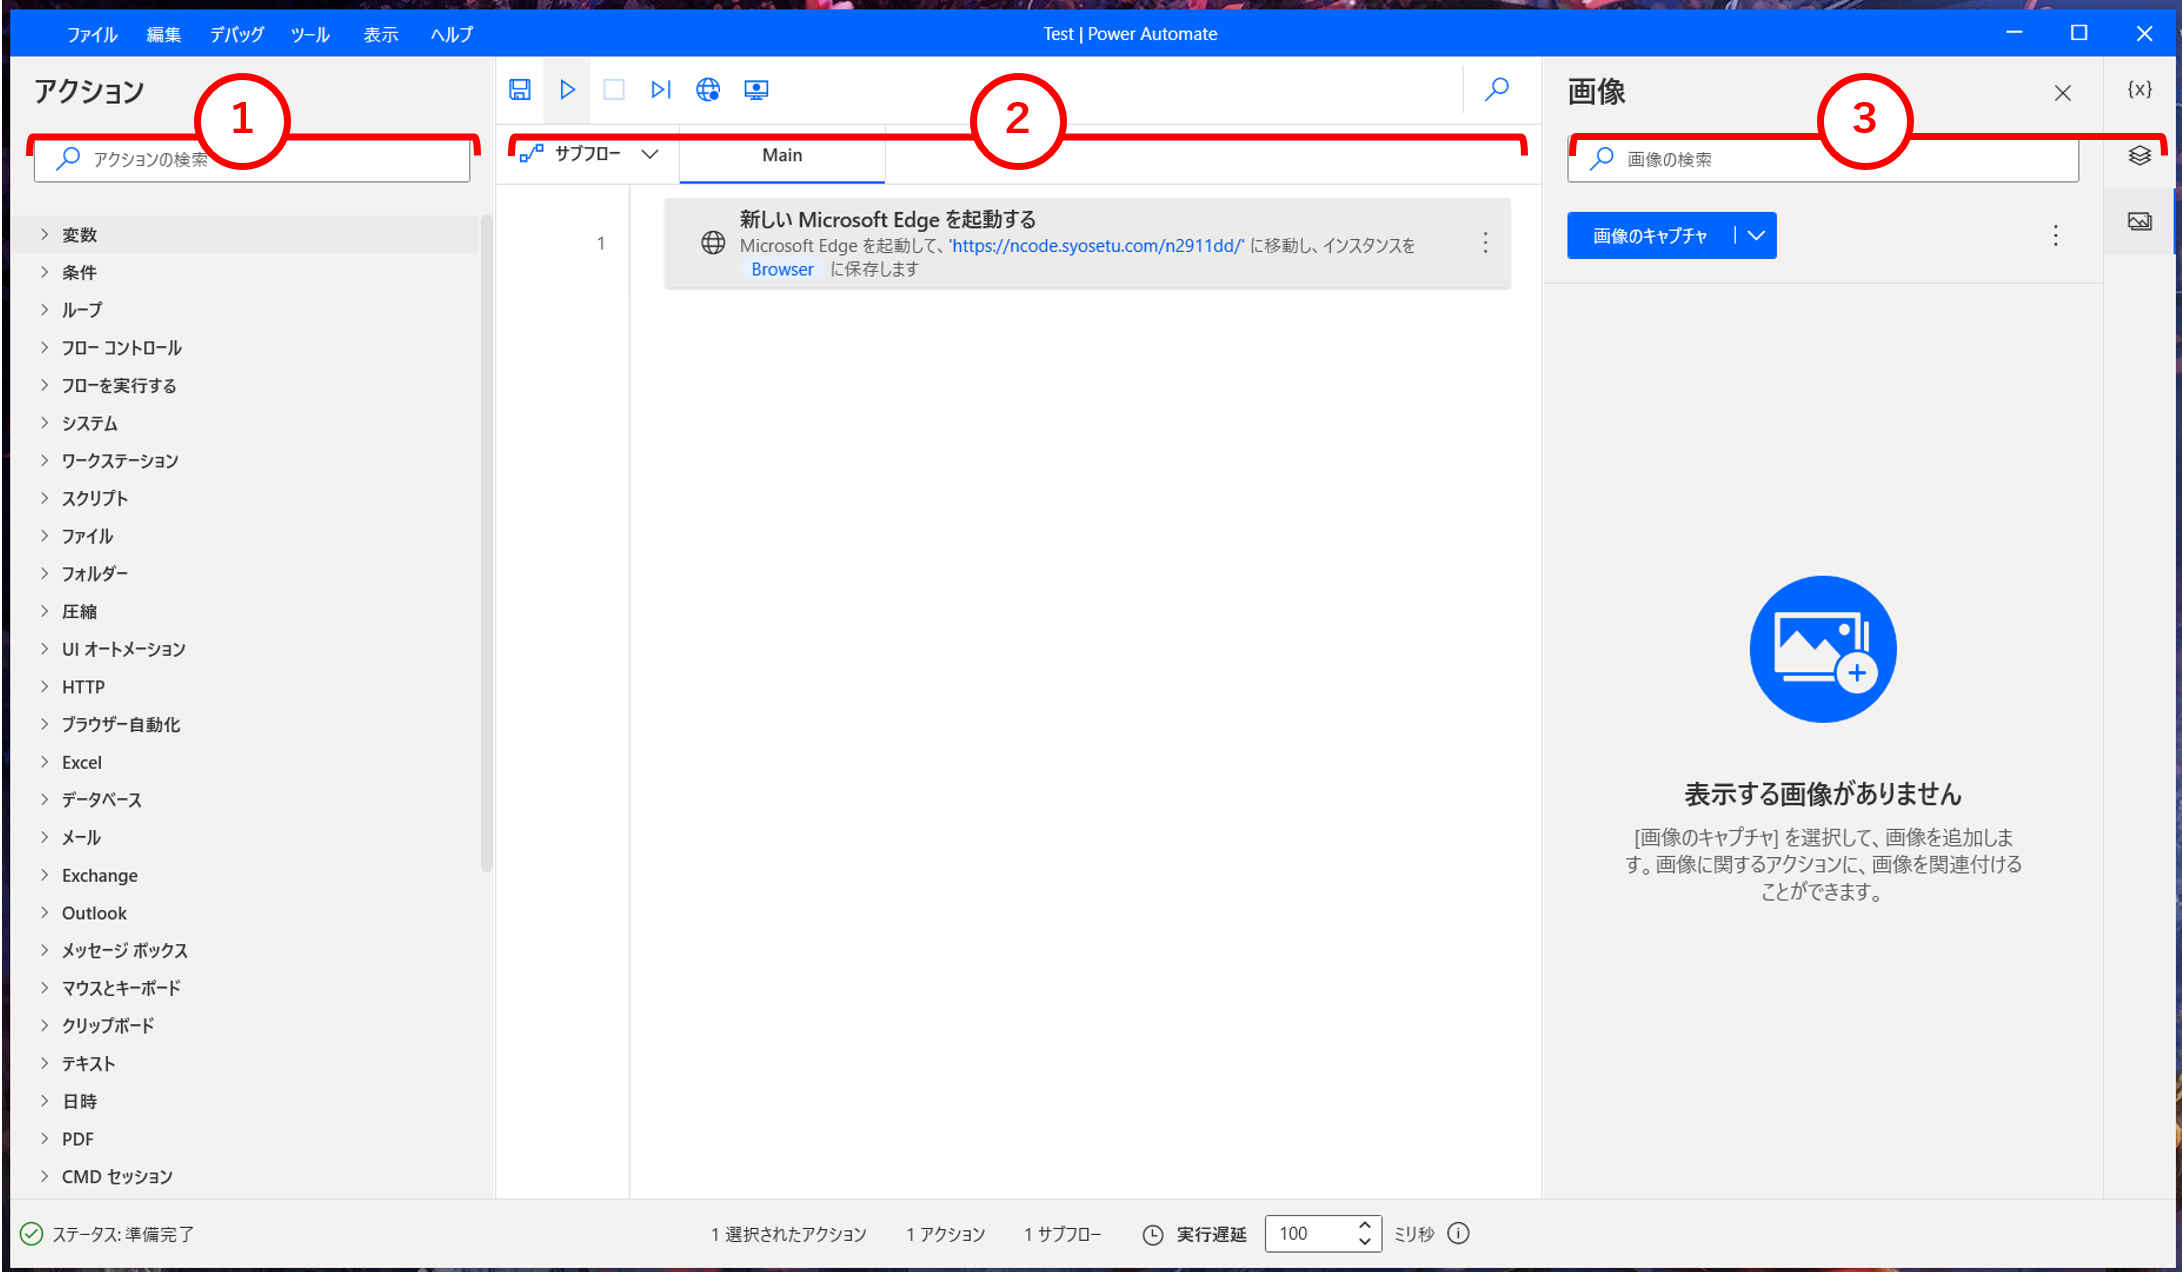Click the Save flow icon
This screenshot has width=2182, height=1272.
pyautogui.click(x=520, y=90)
